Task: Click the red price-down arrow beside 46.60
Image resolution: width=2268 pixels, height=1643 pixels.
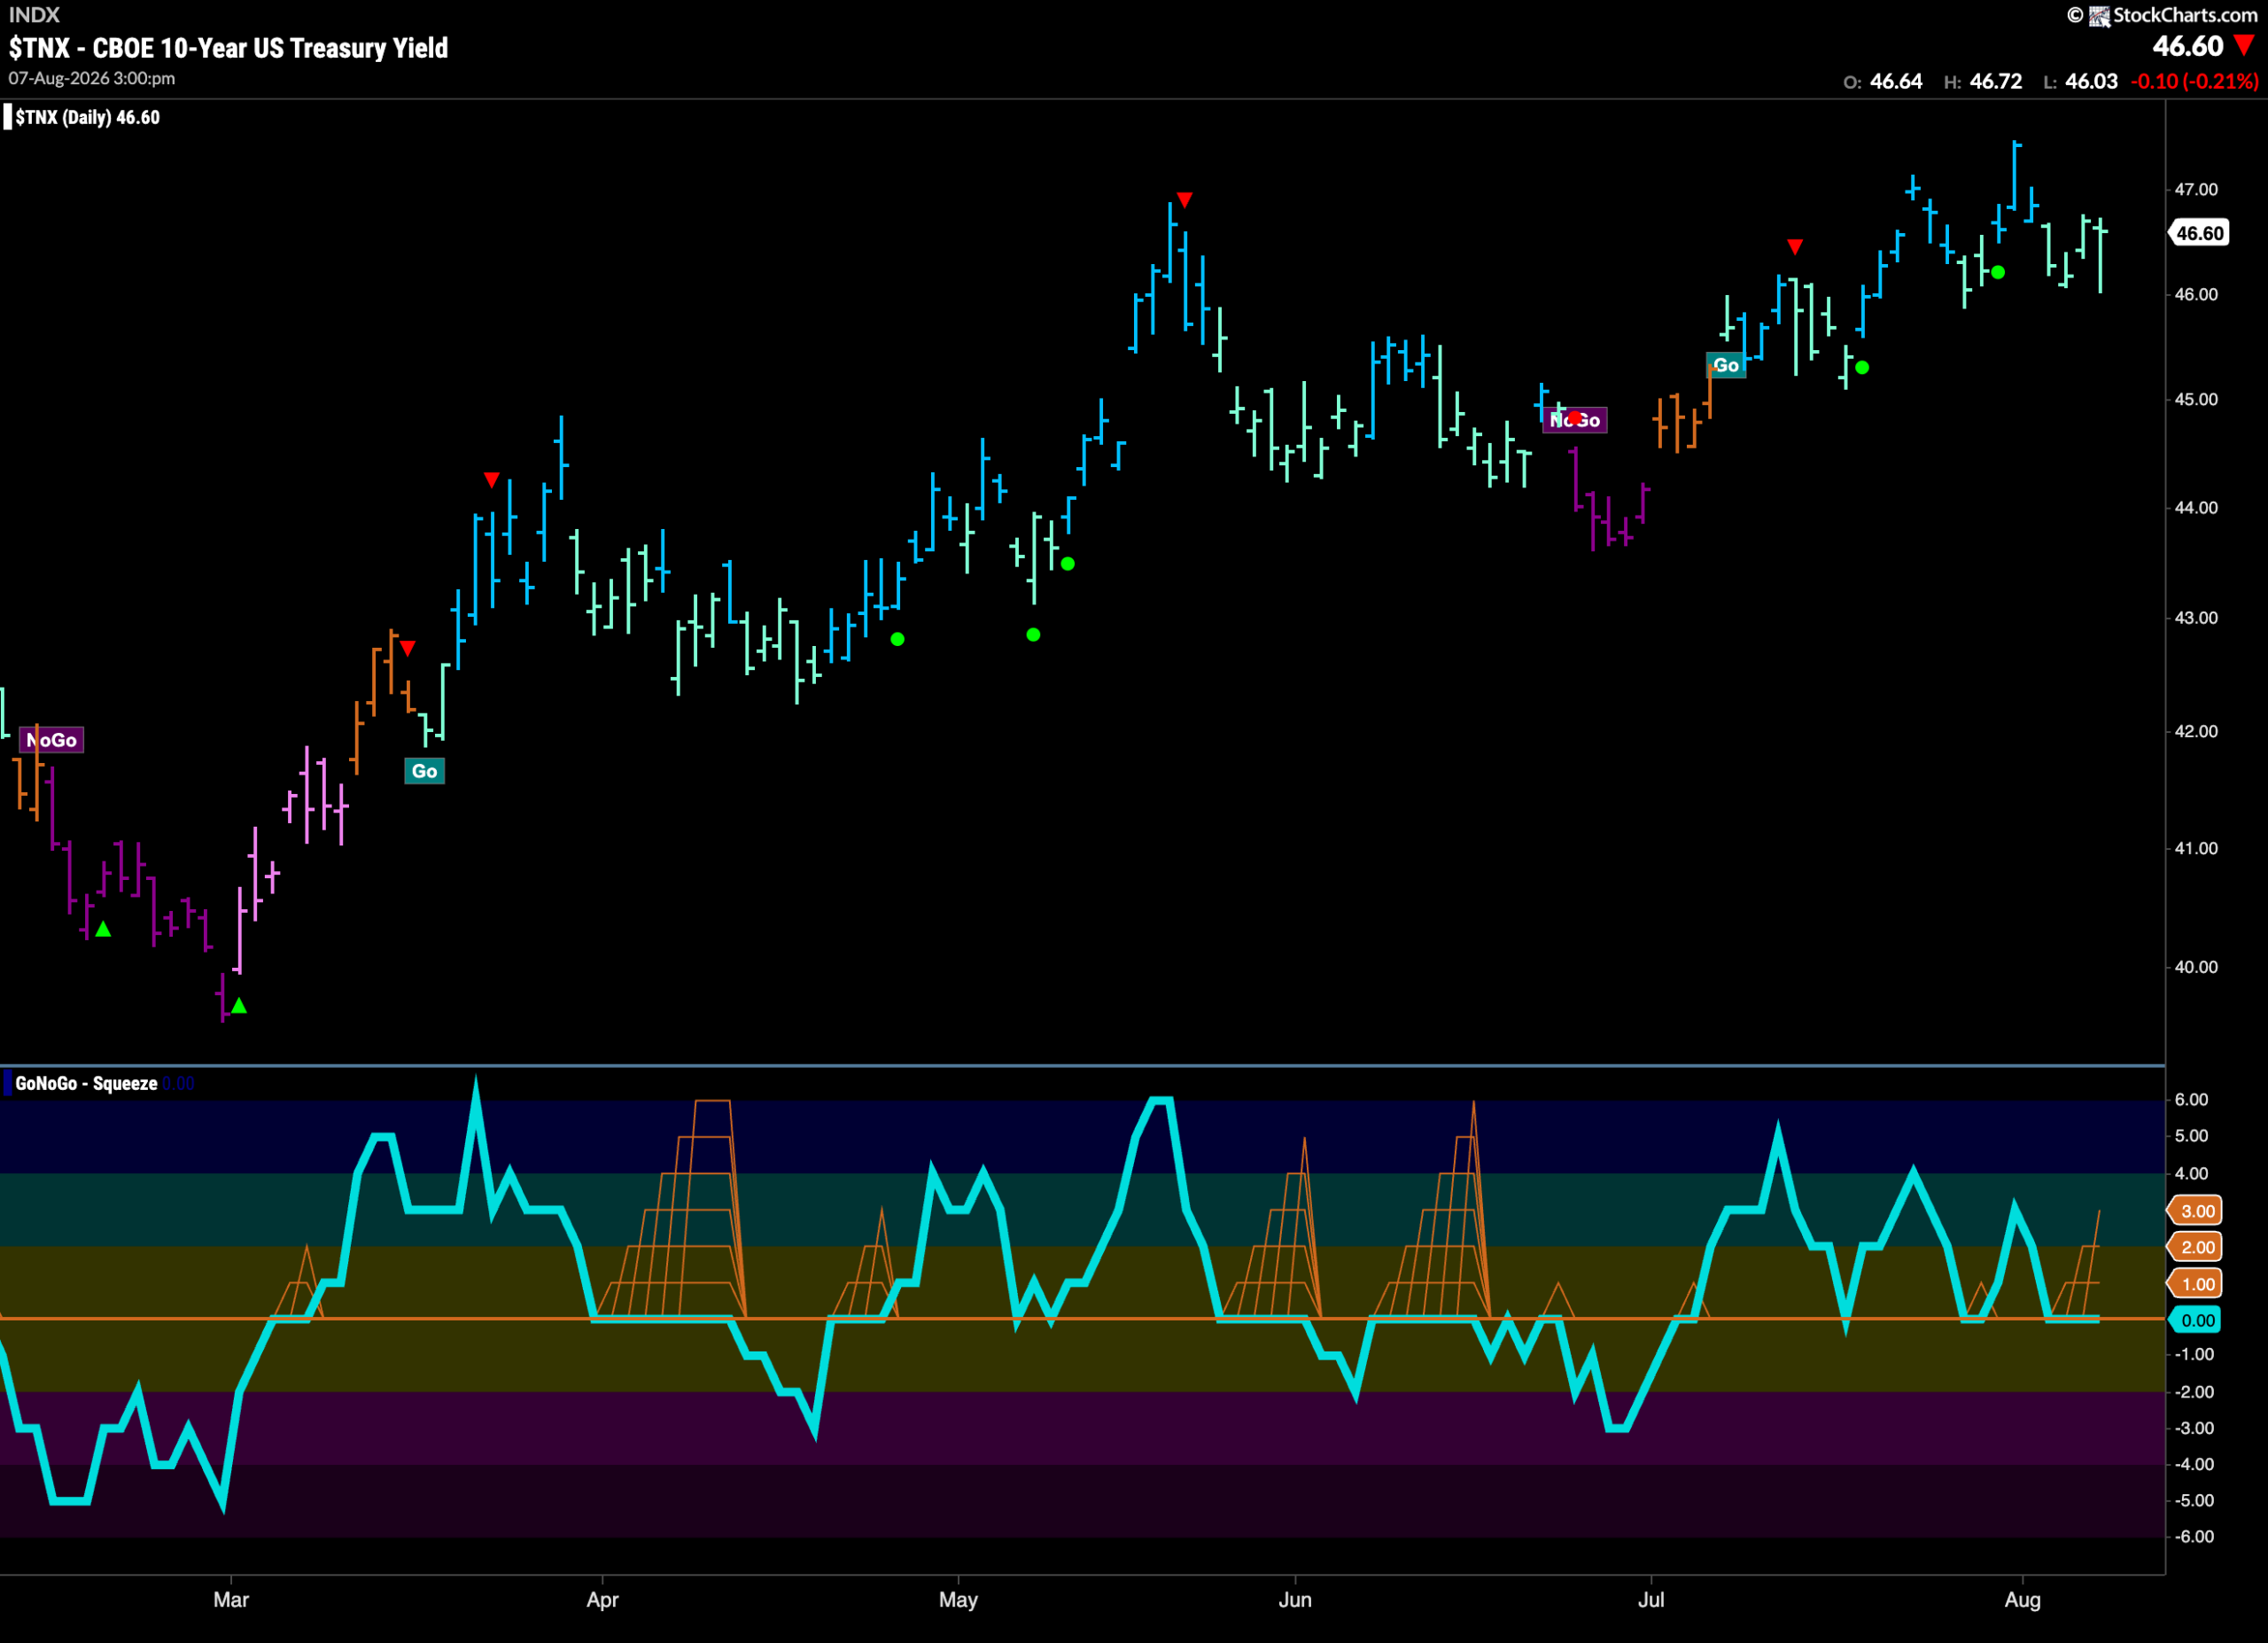Action: pyautogui.click(x=2244, y=45)
